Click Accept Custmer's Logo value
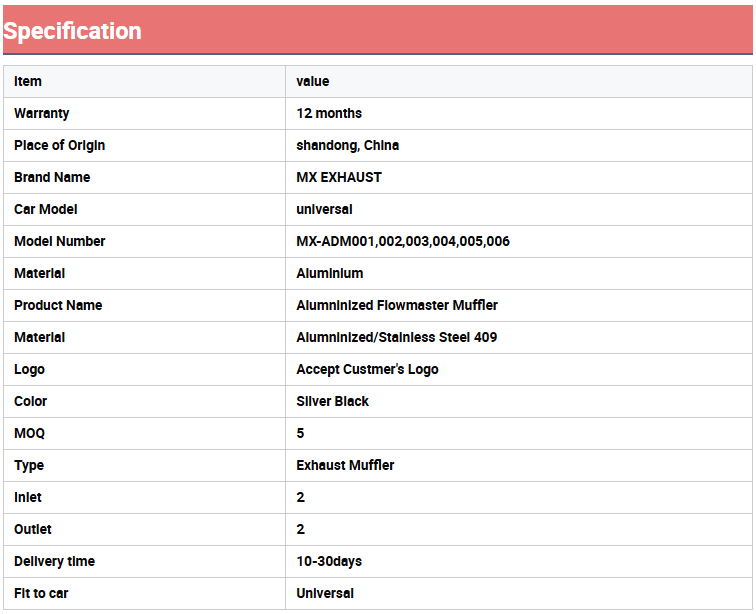756x614 pixels. 367,369
